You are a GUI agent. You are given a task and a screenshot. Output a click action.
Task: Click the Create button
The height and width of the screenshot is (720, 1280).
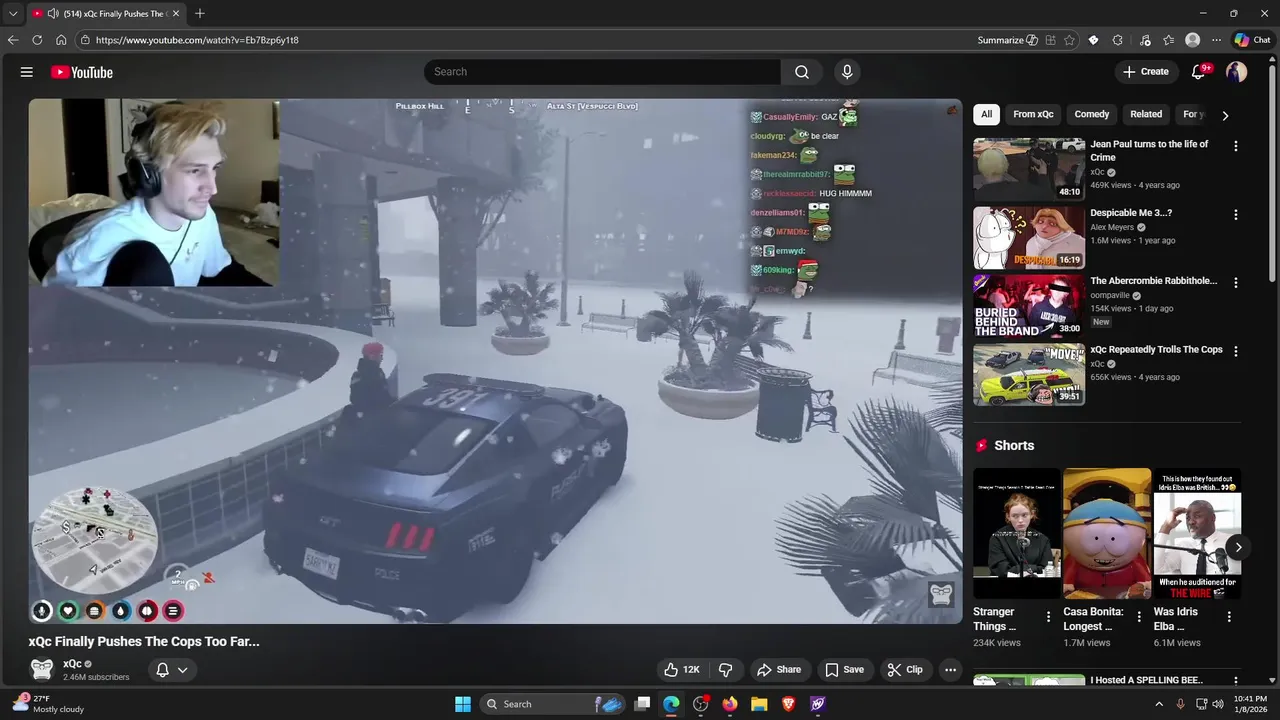click(1146, 72)
